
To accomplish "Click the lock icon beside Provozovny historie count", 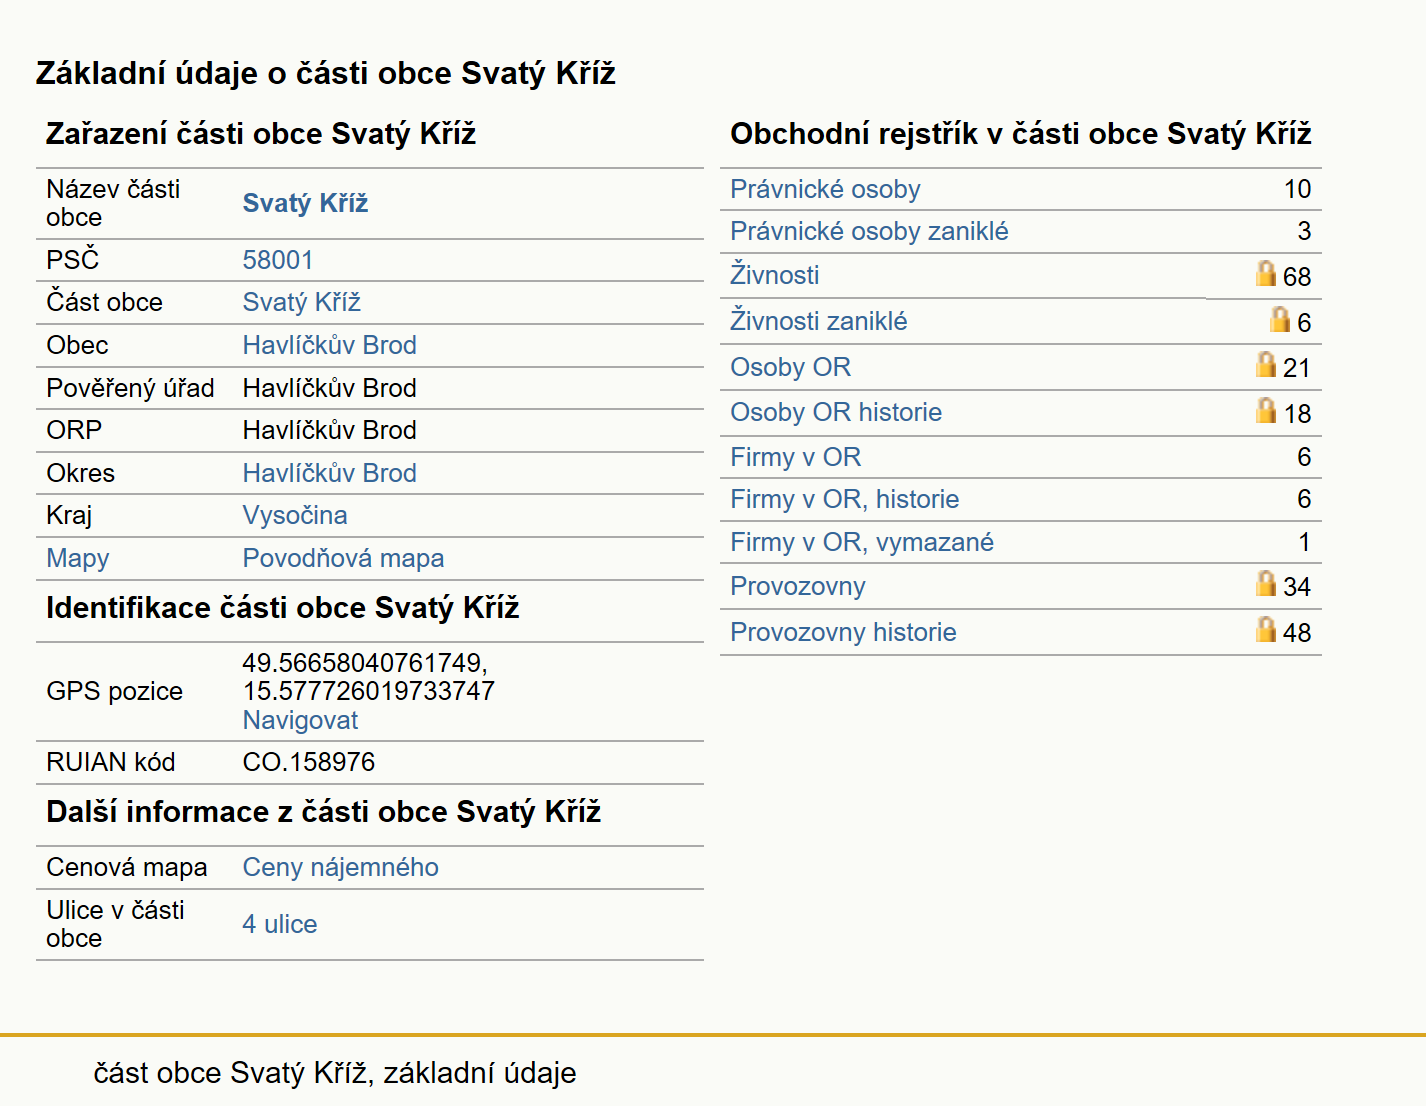I will 1266,629.
